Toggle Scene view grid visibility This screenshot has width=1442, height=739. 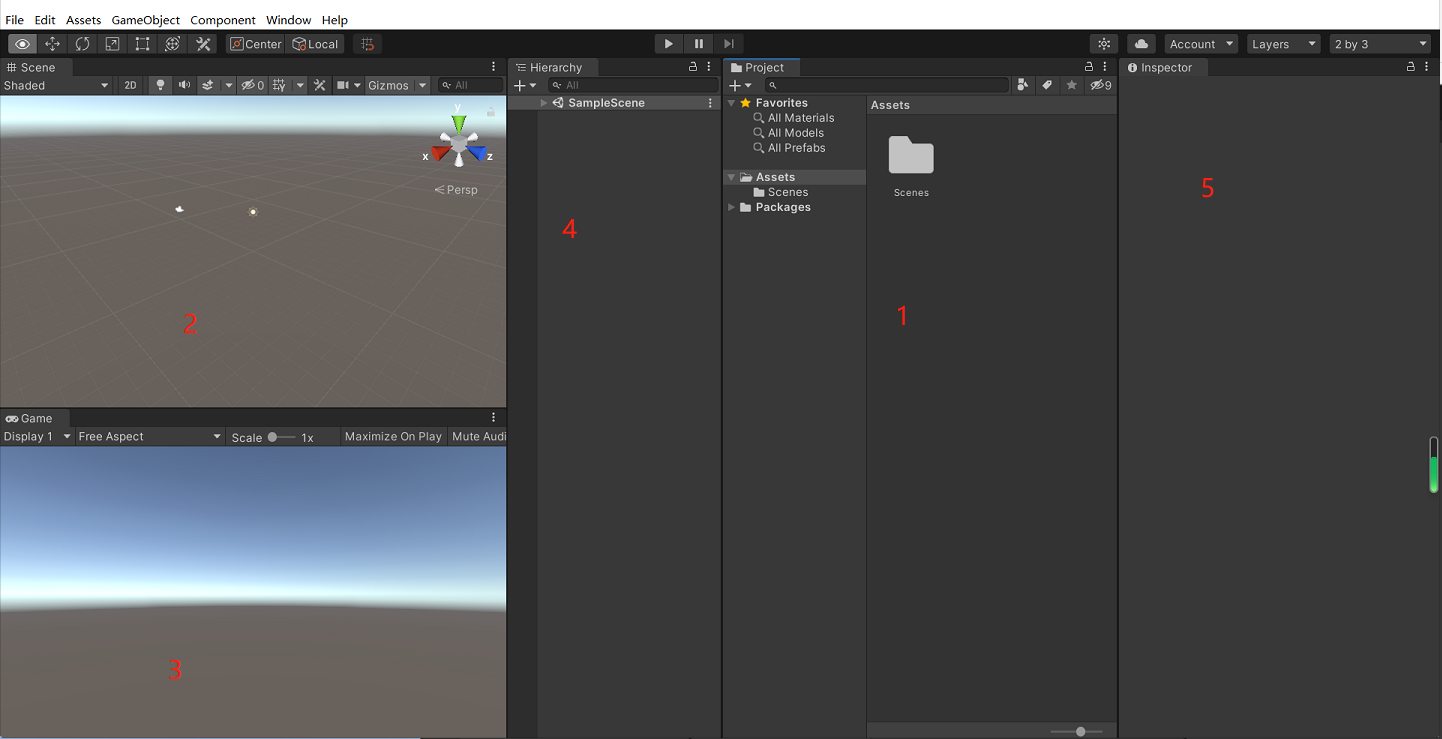coord(279,85)
